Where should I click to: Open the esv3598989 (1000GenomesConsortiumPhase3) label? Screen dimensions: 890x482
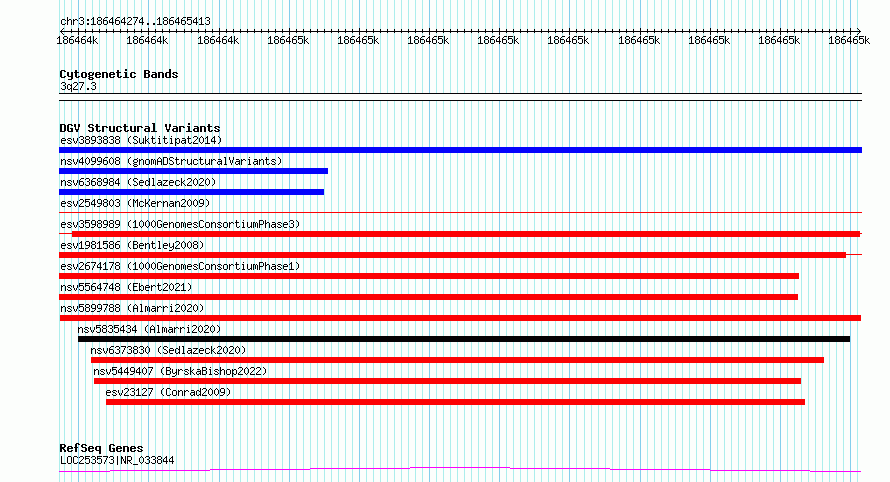(x=180, y=224)
